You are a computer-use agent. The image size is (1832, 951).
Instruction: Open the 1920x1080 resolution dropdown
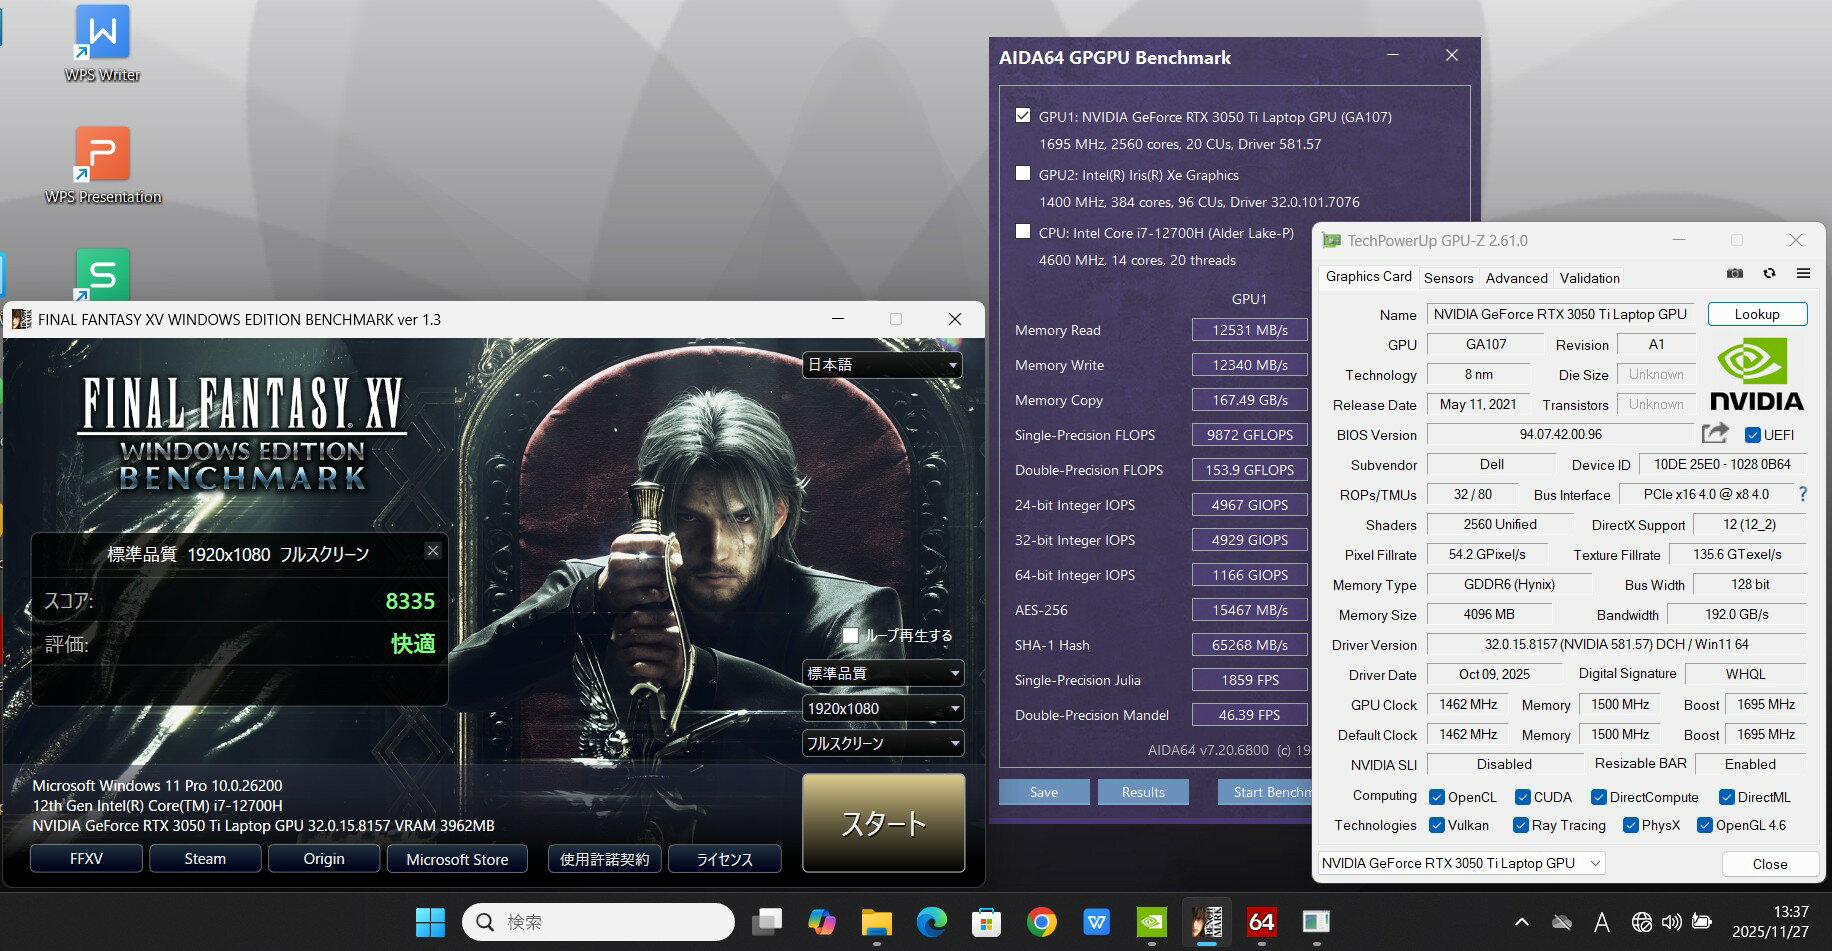pyautogui.click(x=882, y=708)
